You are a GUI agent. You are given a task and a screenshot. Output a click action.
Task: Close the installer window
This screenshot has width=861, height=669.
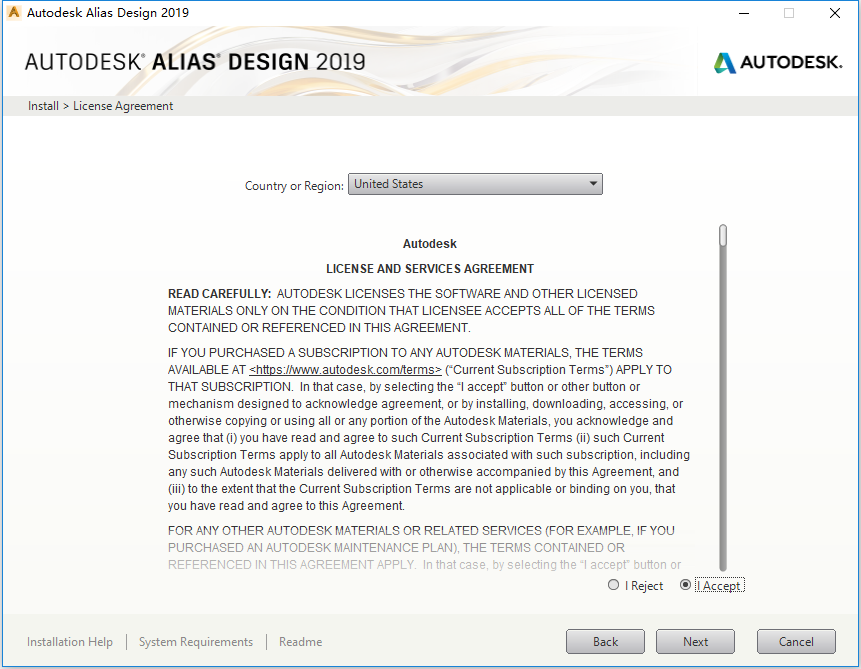click(x=835, y=13)
